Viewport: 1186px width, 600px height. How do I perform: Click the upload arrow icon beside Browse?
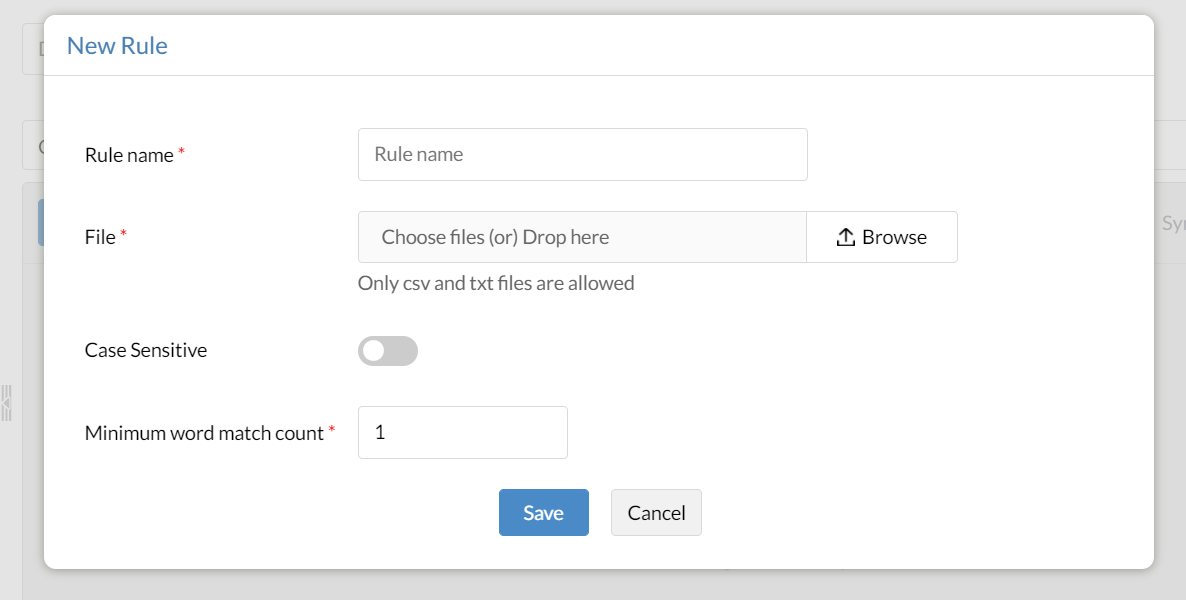(x=845, y=237)
